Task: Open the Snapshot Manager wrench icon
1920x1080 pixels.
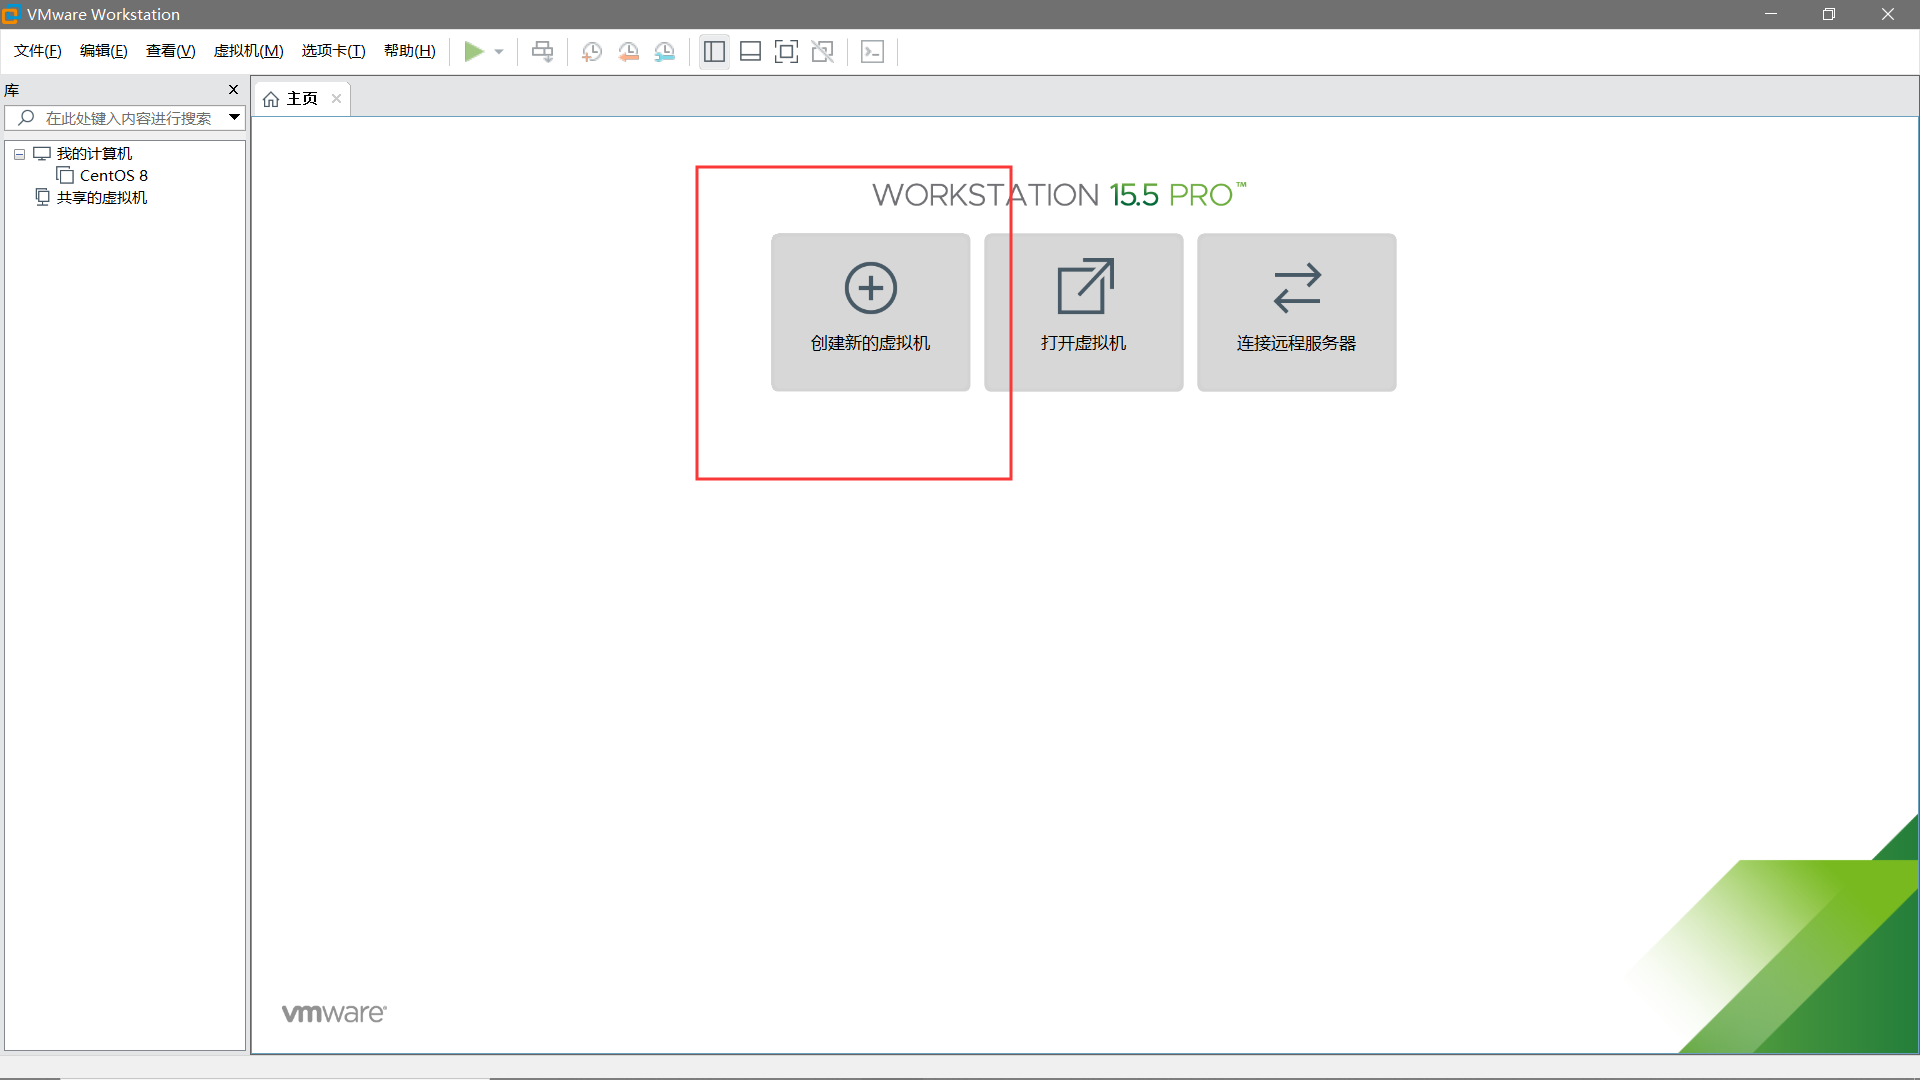Action: (665, 52)
